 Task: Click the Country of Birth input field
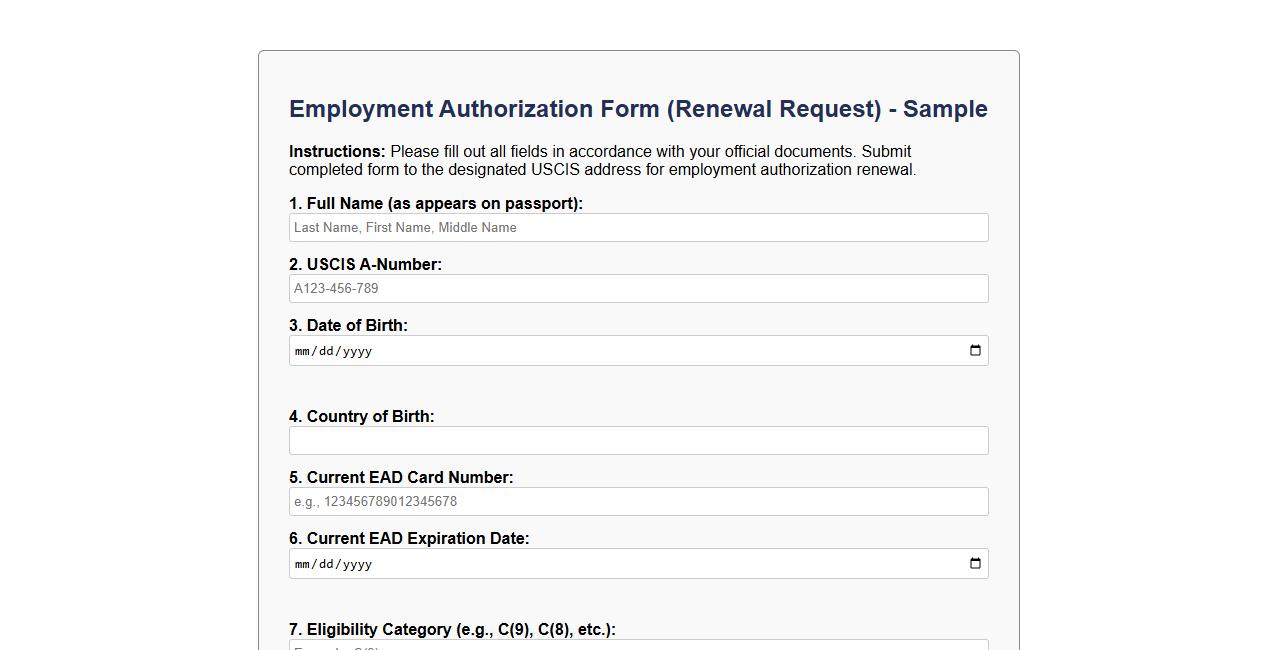[x=638, y=440]
